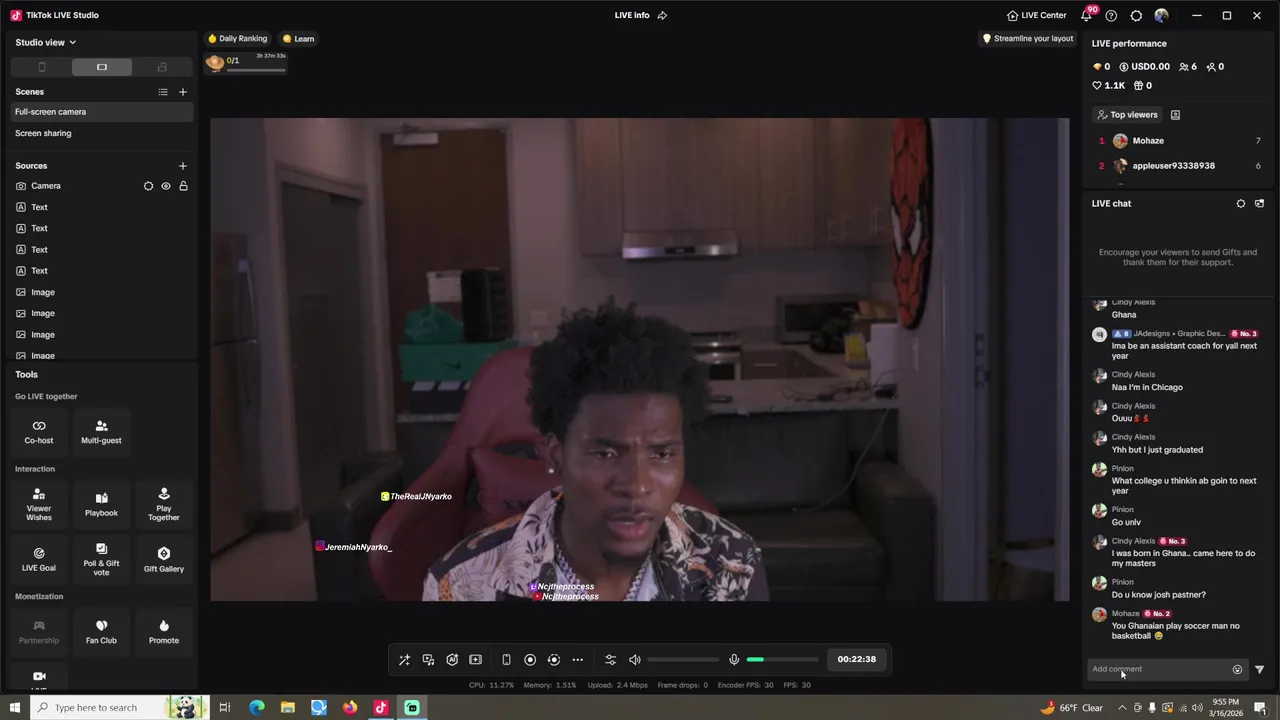Add a new source with plus icon
Screen dimensions: 1280x720
click(x=182, y=166)
